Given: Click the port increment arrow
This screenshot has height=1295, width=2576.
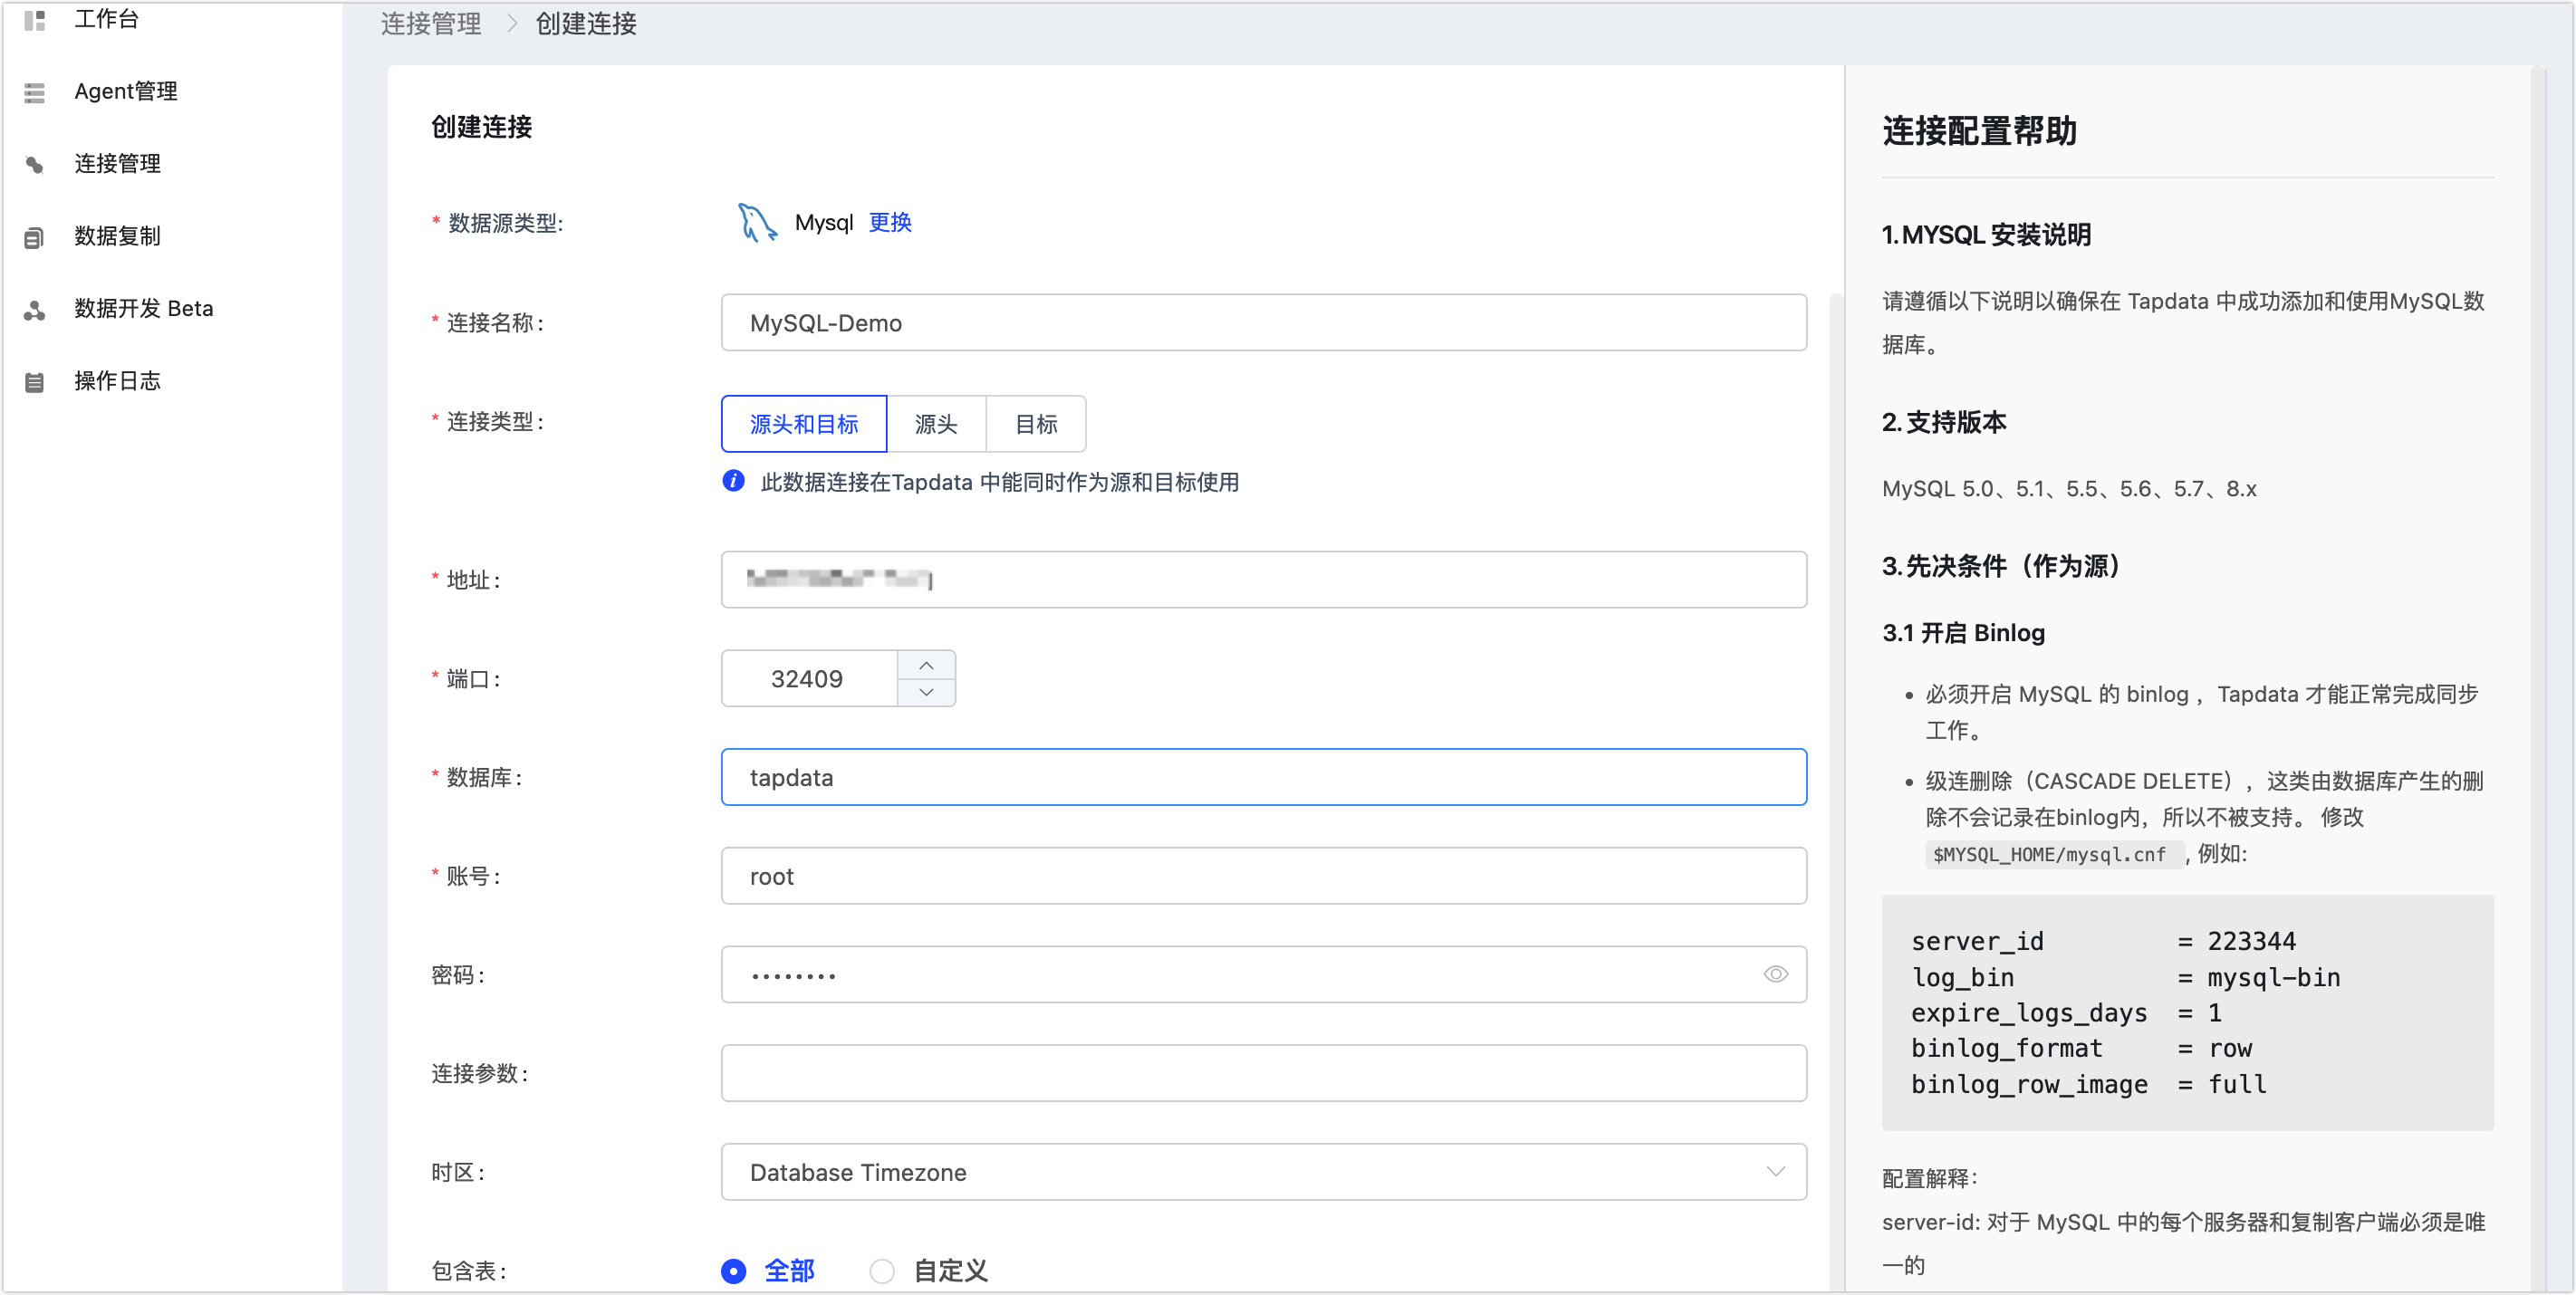Looking at the screenshot, I should [926, 664].
